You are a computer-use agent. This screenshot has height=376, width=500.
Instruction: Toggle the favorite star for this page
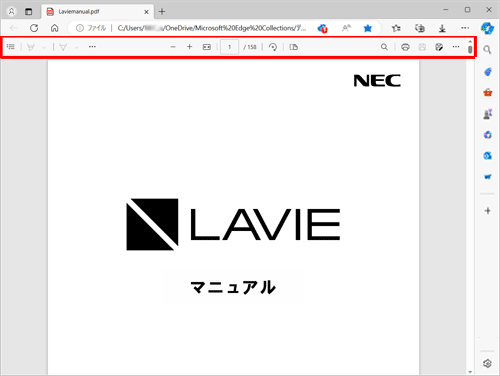(x=368, y=28)
